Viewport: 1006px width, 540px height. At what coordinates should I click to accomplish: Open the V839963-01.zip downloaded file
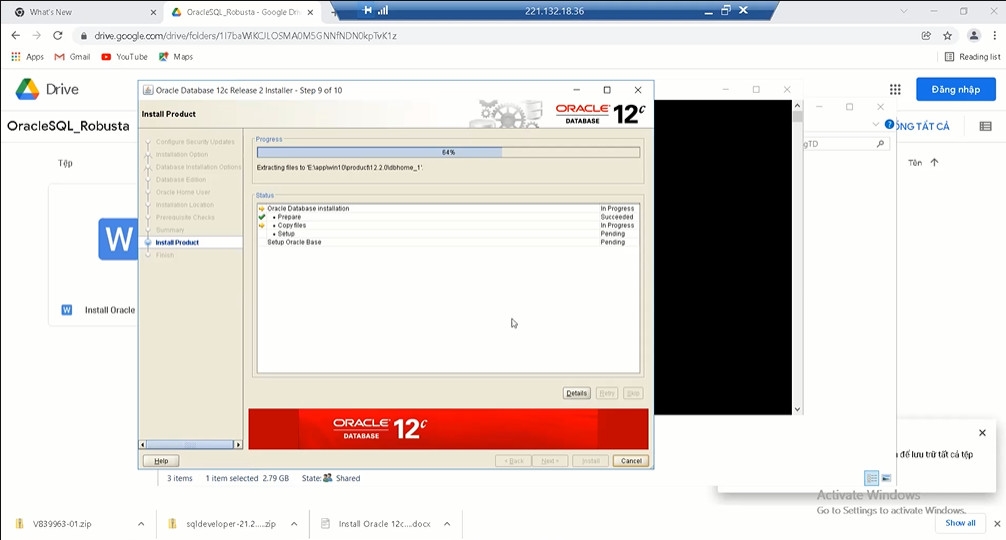tap(62, 524)
